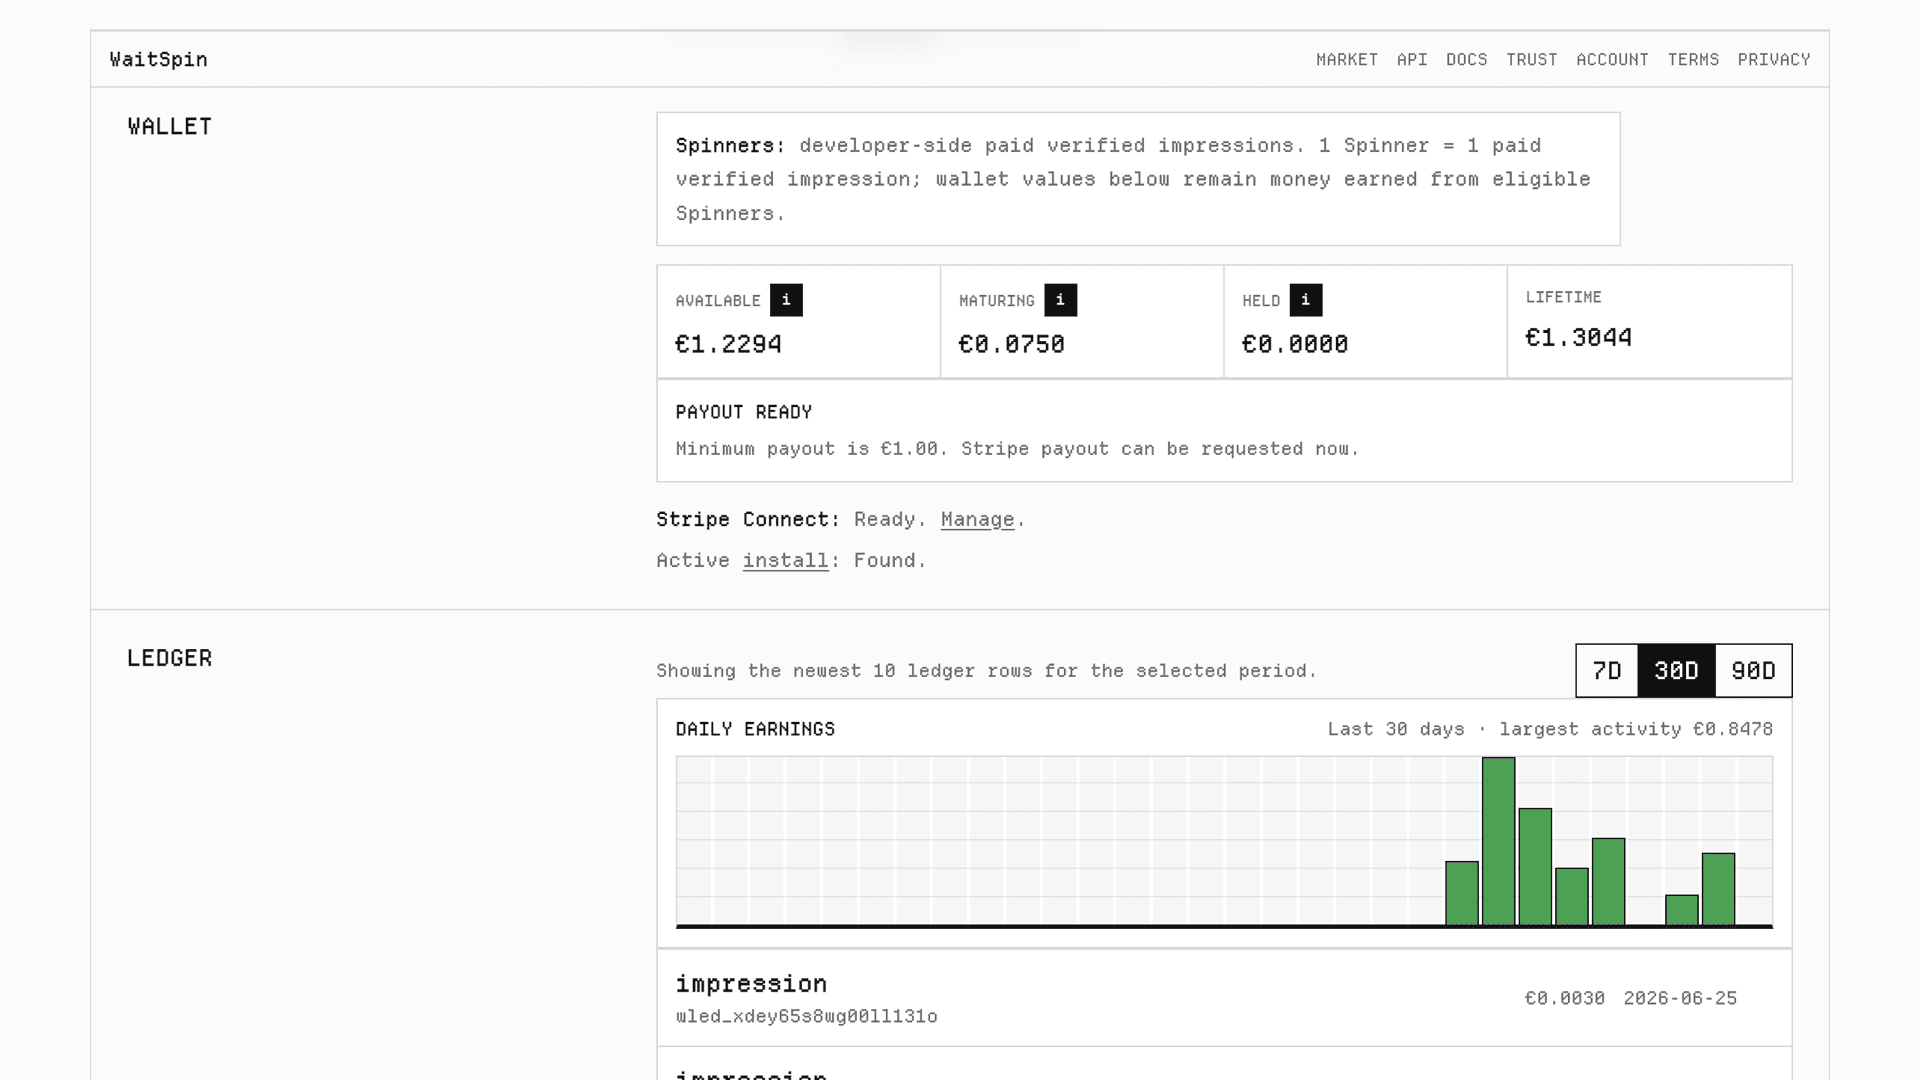This screenshot has width=1920, height=1080.
Task: Click the rightmost green earnings bar
Action: (1718, 889)
